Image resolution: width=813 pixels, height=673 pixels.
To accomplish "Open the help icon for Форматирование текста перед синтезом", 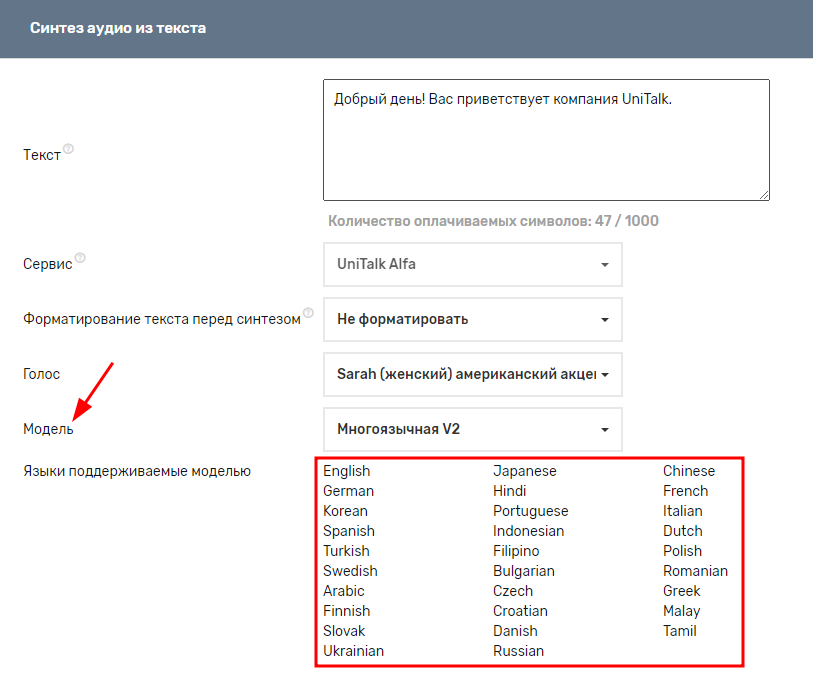I will coord(308,313).
